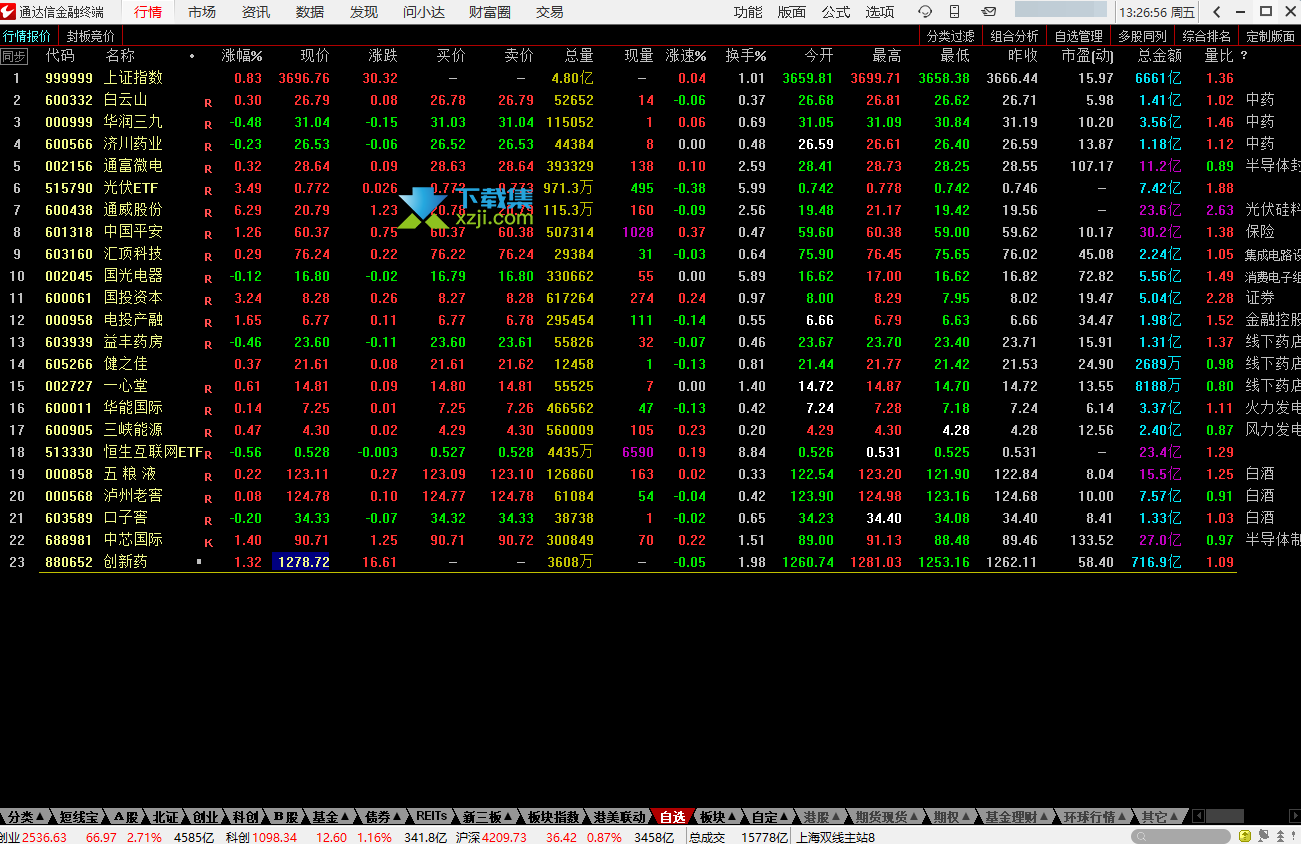
Task: Sort by the 涨幅% column header
Action: [x=241, y=56]
